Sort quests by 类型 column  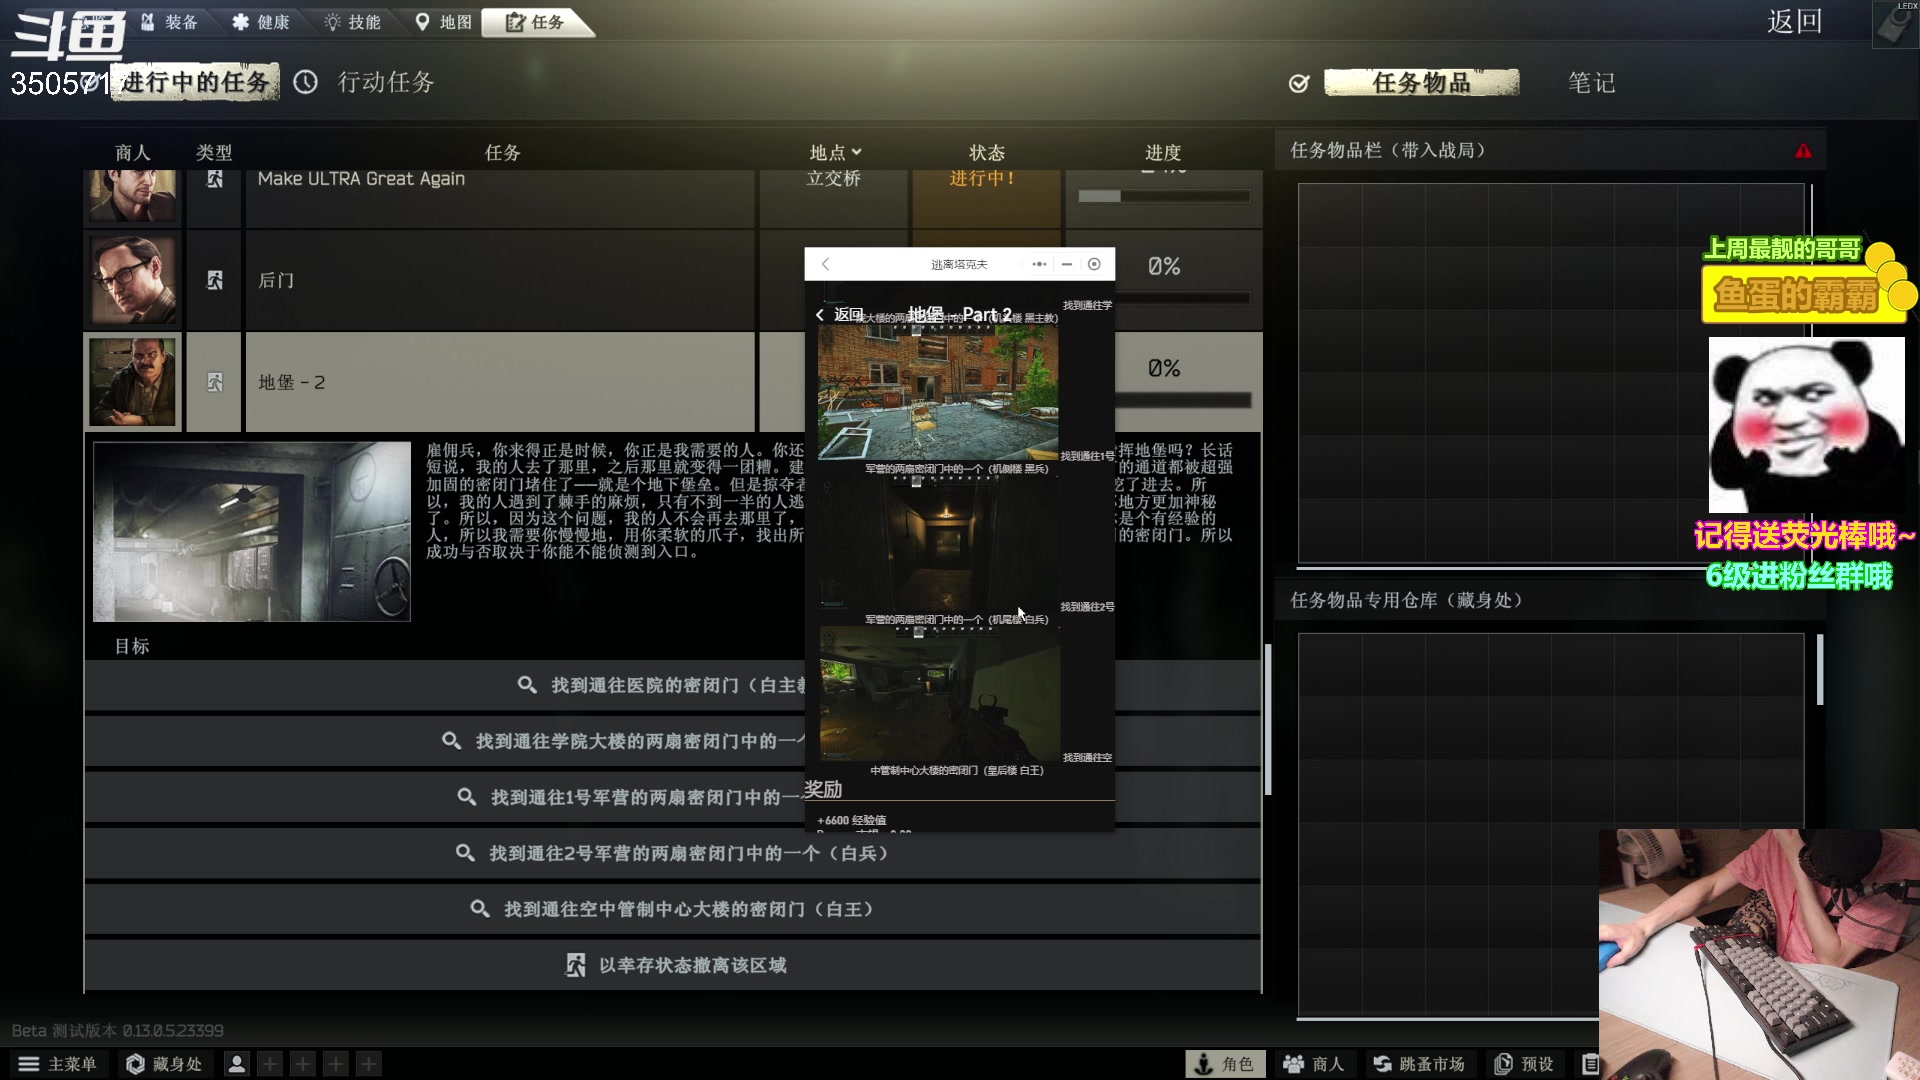214,152
